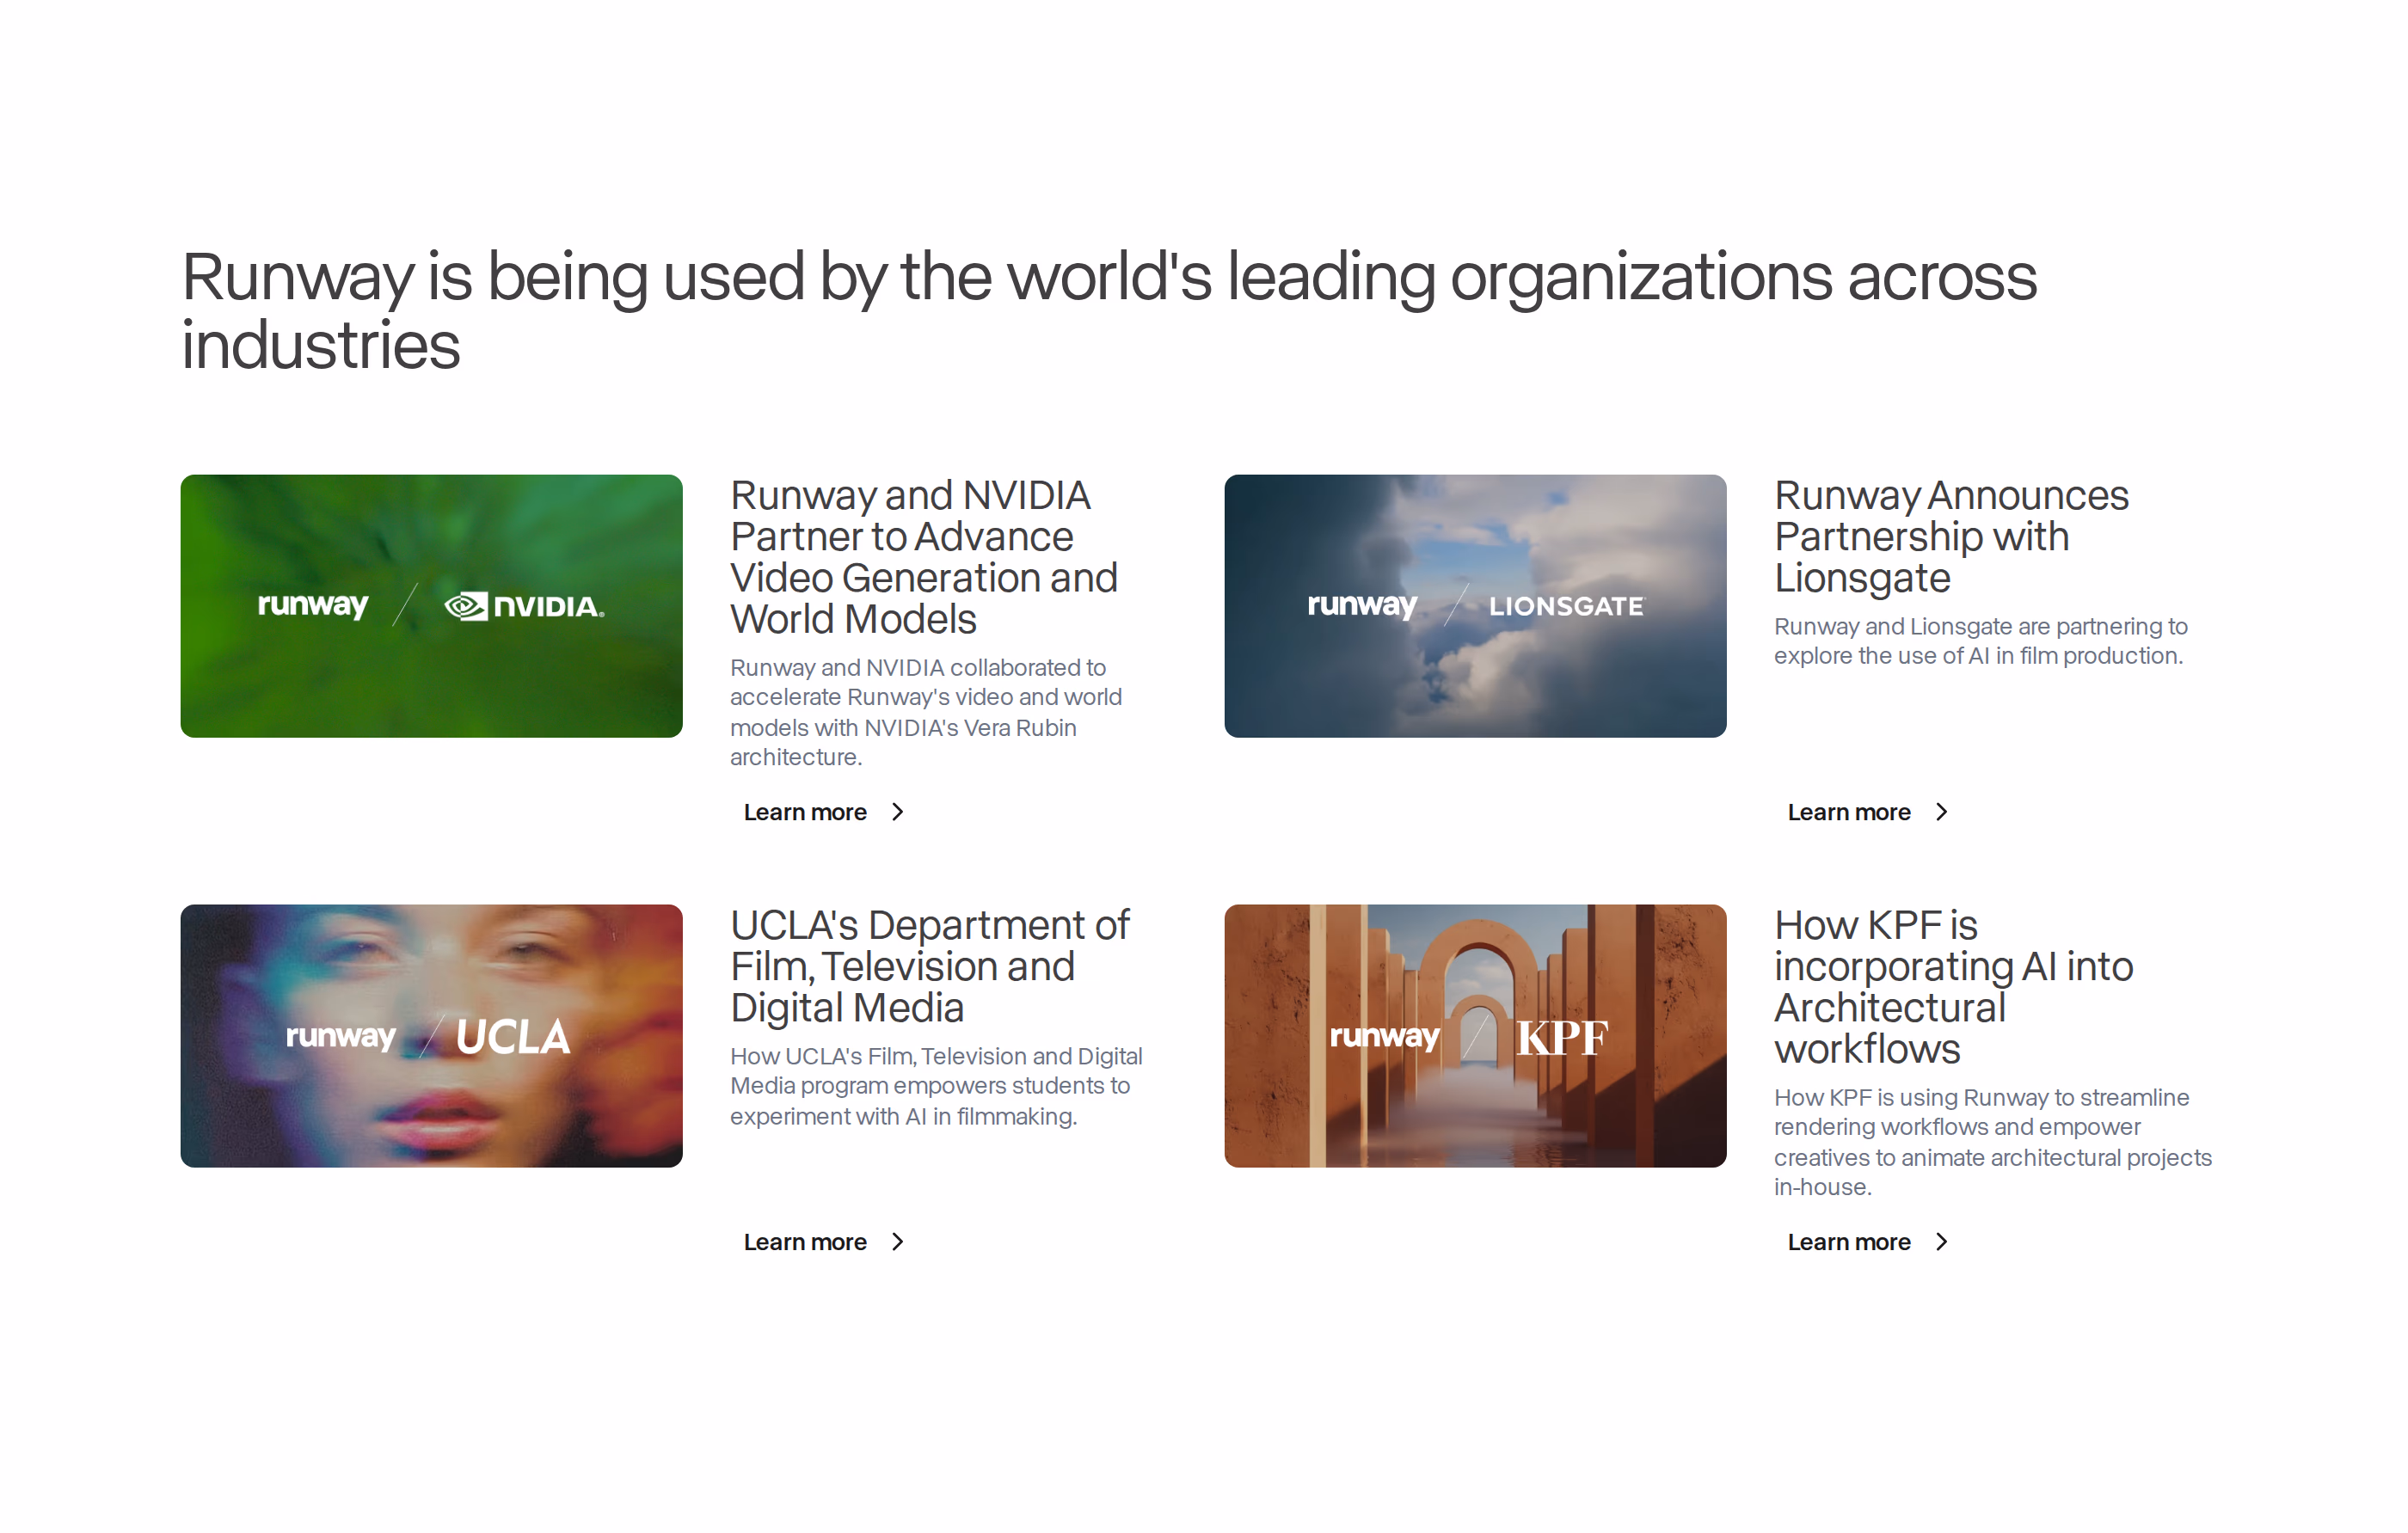
Task: Click the LIONSGATE logo in the clouds card
Action: 1566,606
